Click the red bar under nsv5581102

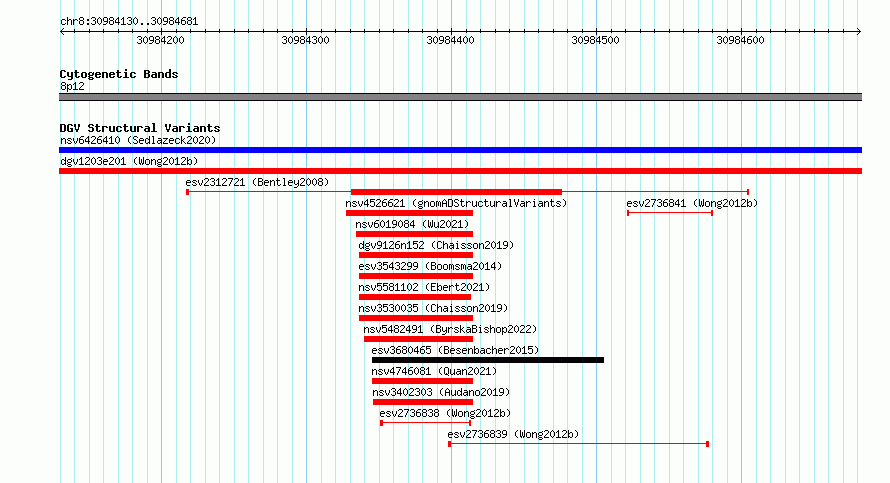[x=415, y=297]
